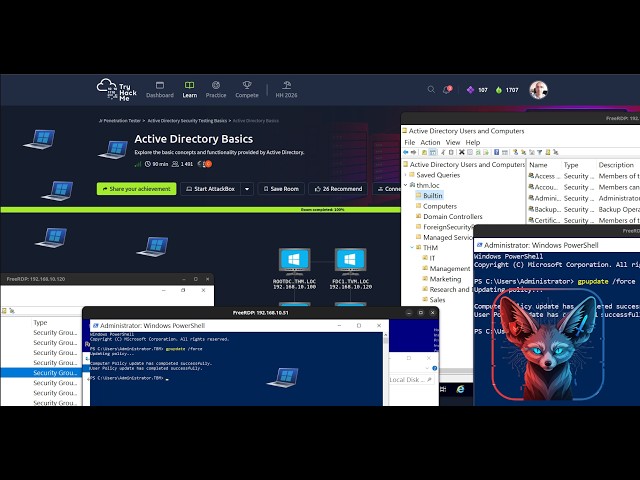Click the Cut scissors icon in ADUC toolbar
This screenshot has width=640, height=480.
pyautogui.click(x=443, y=152)
